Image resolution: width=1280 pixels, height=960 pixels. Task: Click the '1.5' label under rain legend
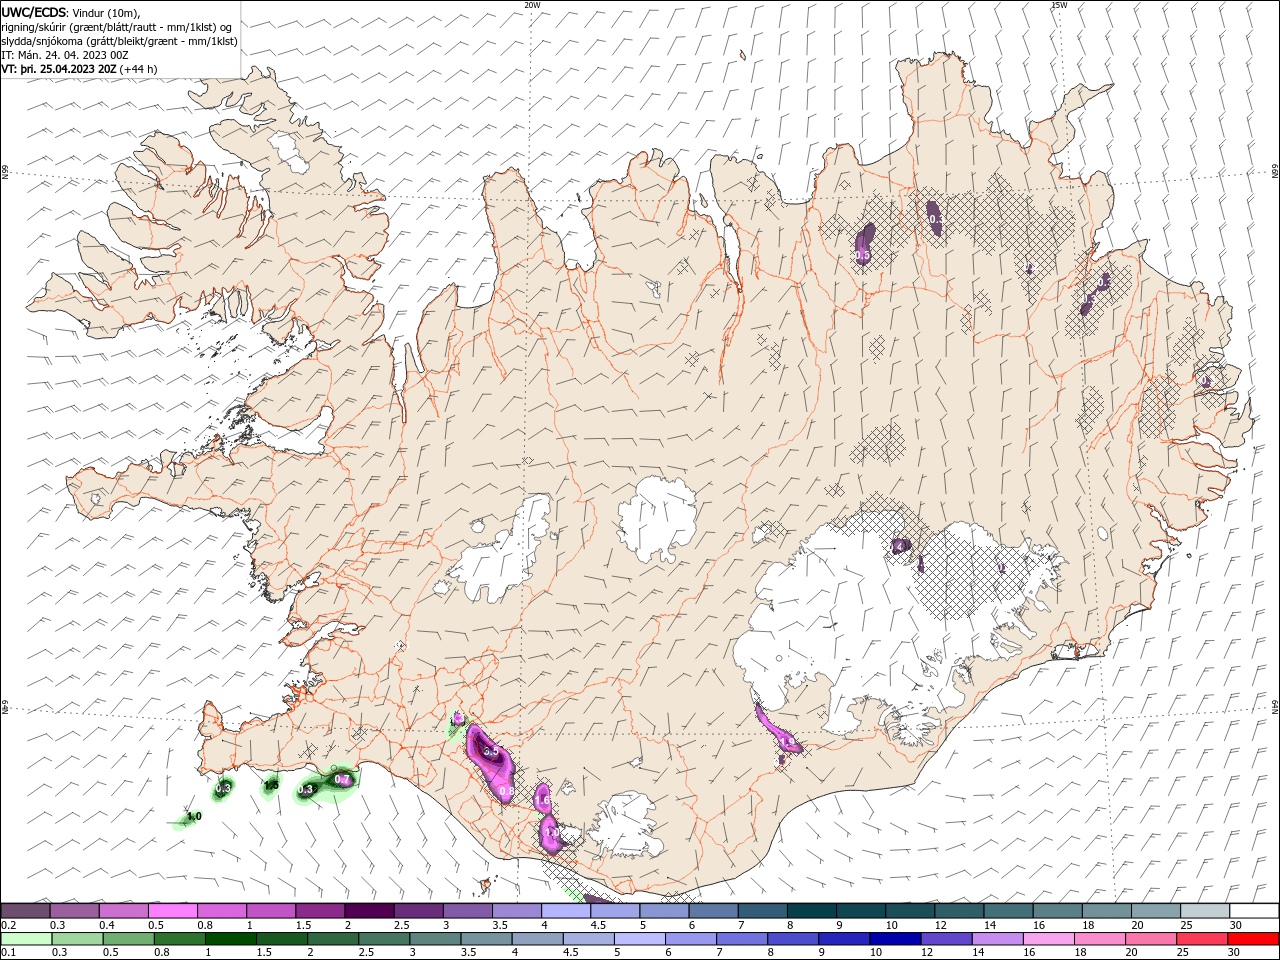click(x=264, y=952)
